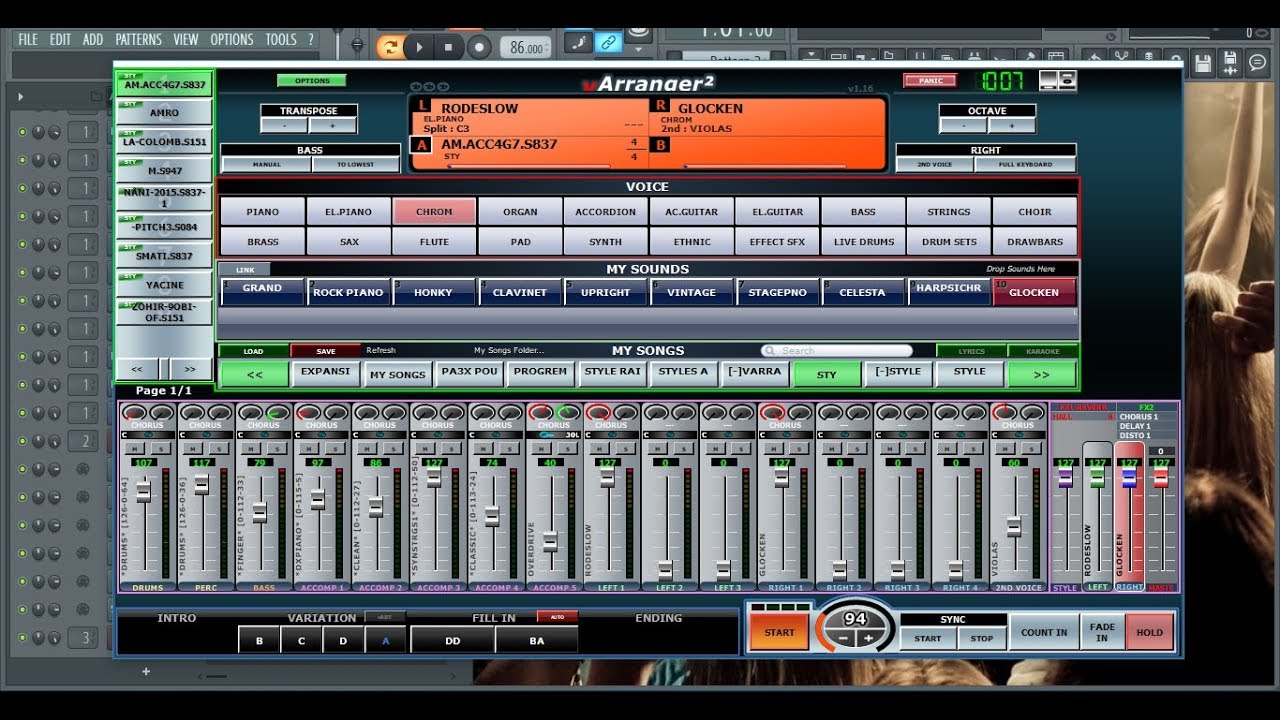The height and width of the screenshot is (720, 1280).
Task: Open the OPTIONS menu in FL Studio menubar
Action: [232, 40]
